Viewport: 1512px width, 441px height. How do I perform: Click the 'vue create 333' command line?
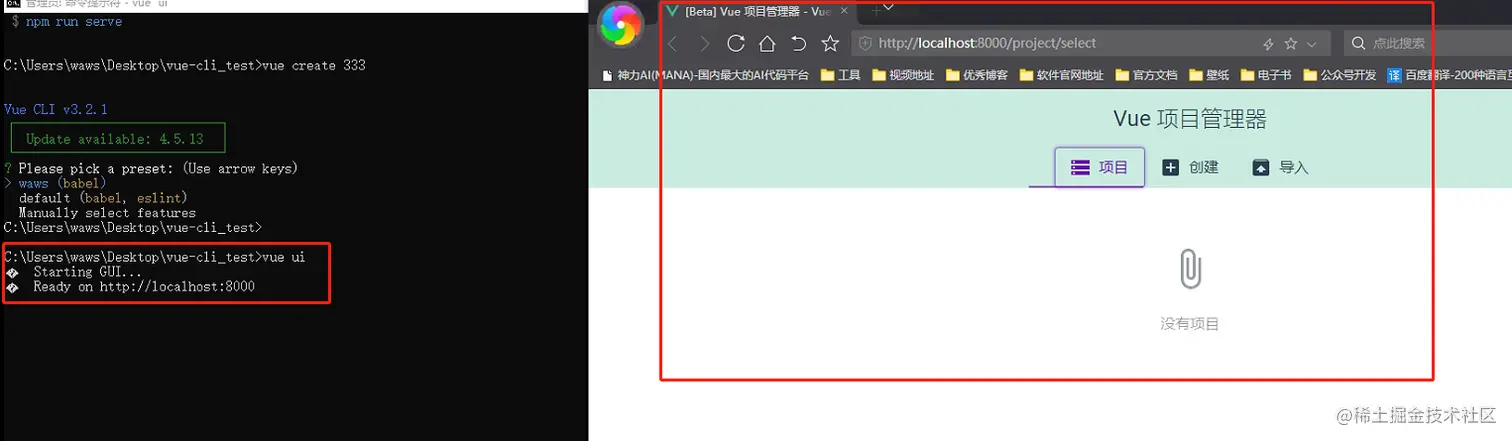click(x=185, y=65)
